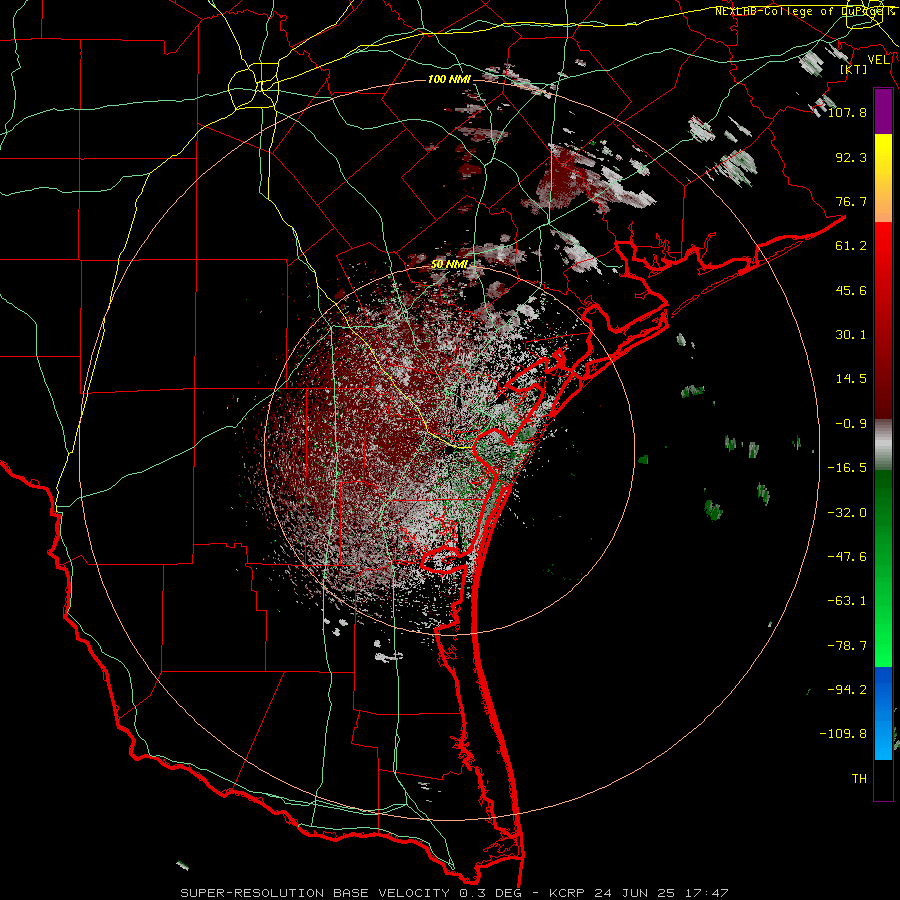Image resolution: width=900 pixels, height=900 pixels.
Task: Click the 61.2 velocity scale value
Action: [x=851, y=246]
